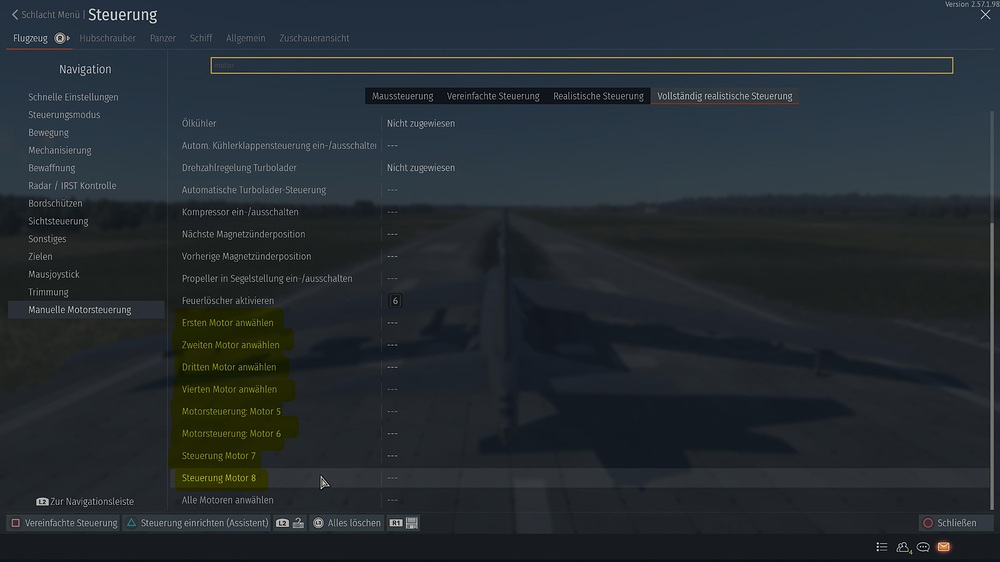Switch to the Zuschaueransicht tab
The image size is (1000, 562).
(314, 38)
